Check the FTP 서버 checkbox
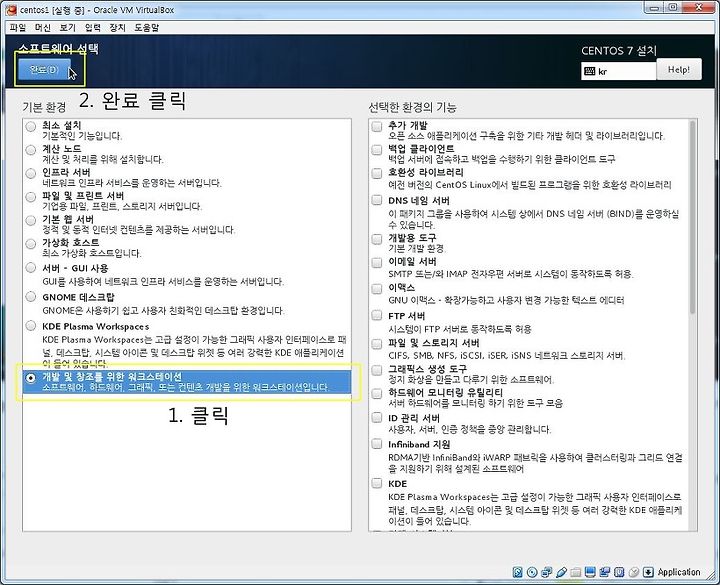 pyautogui.click(x=377, y=315)
